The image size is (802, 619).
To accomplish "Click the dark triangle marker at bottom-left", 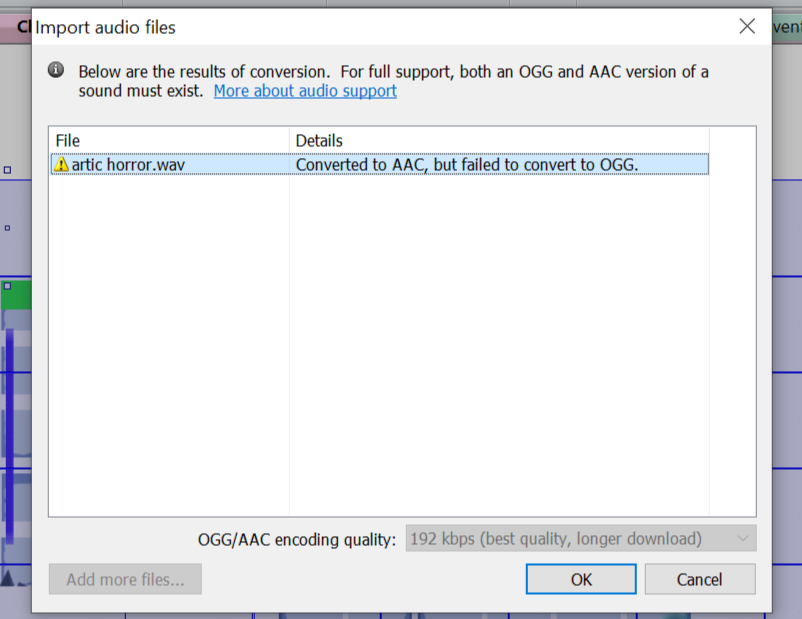I will 7,577.
